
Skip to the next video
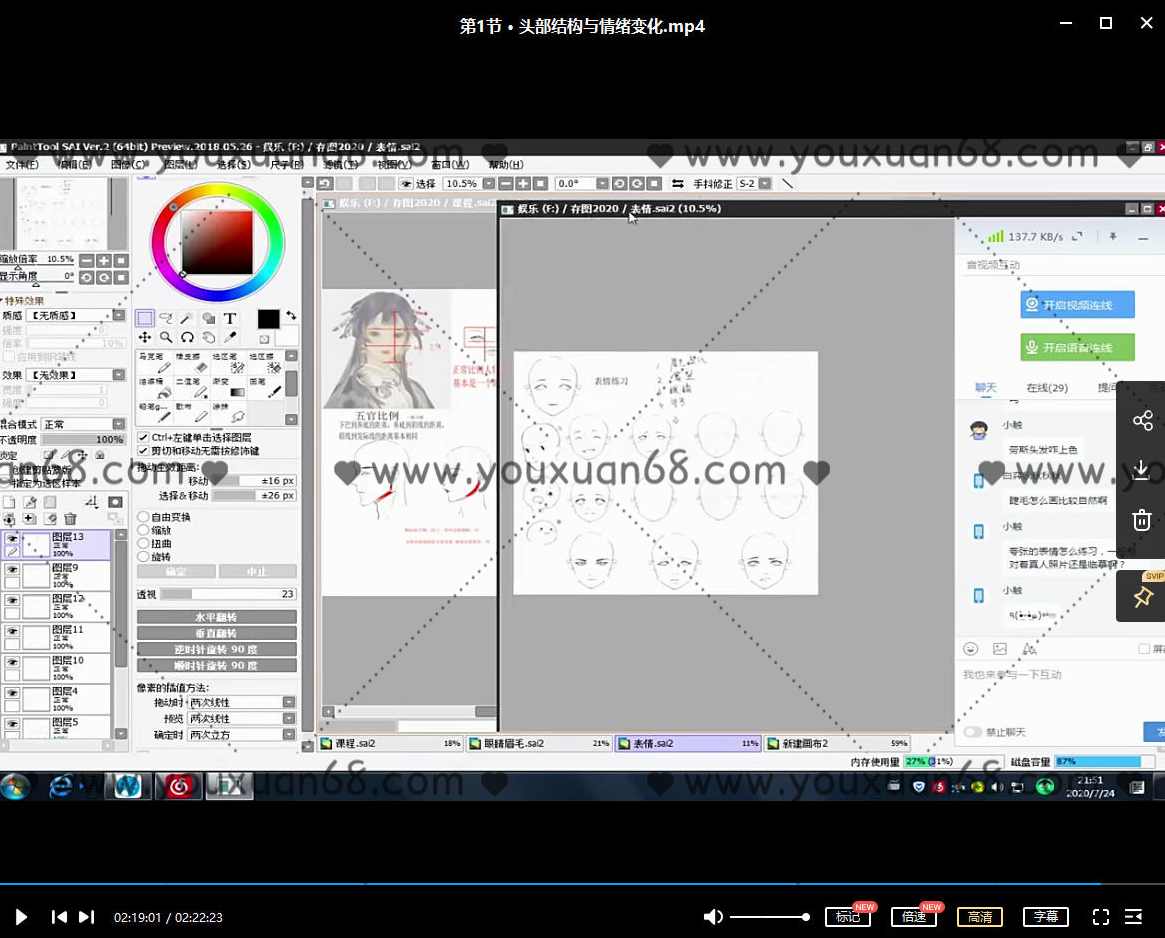87,917
